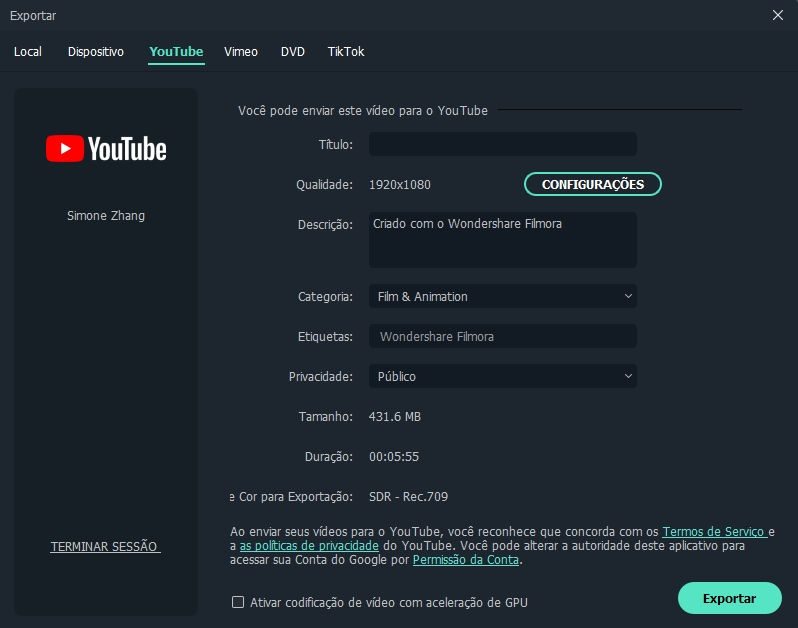798x628 pixels.
Task: Close the Exportar dialog window
Action: click(x=778, y=15)
